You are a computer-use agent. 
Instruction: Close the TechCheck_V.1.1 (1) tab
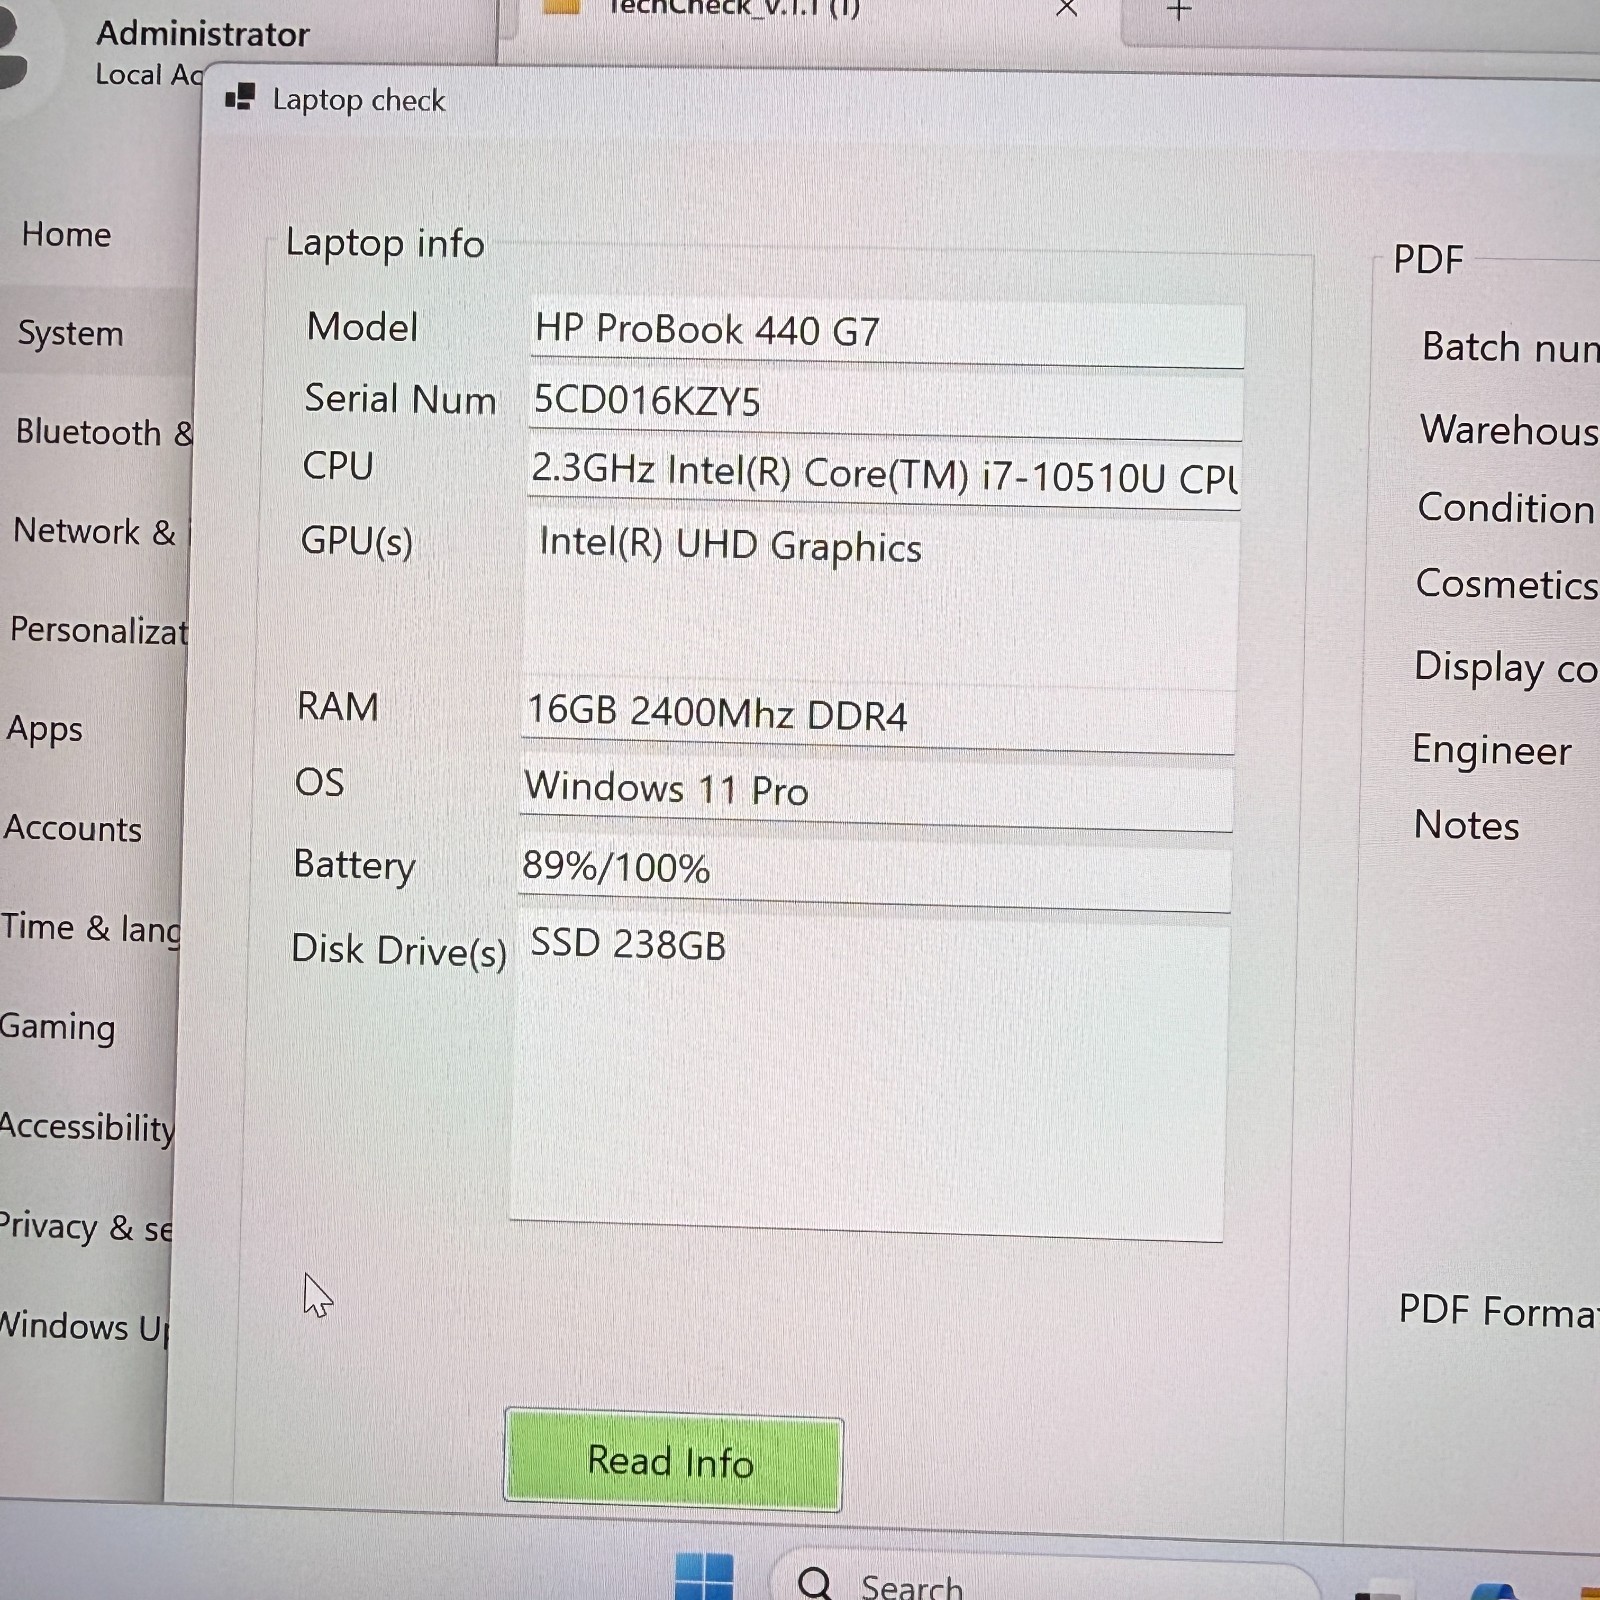pos(1067,8)
